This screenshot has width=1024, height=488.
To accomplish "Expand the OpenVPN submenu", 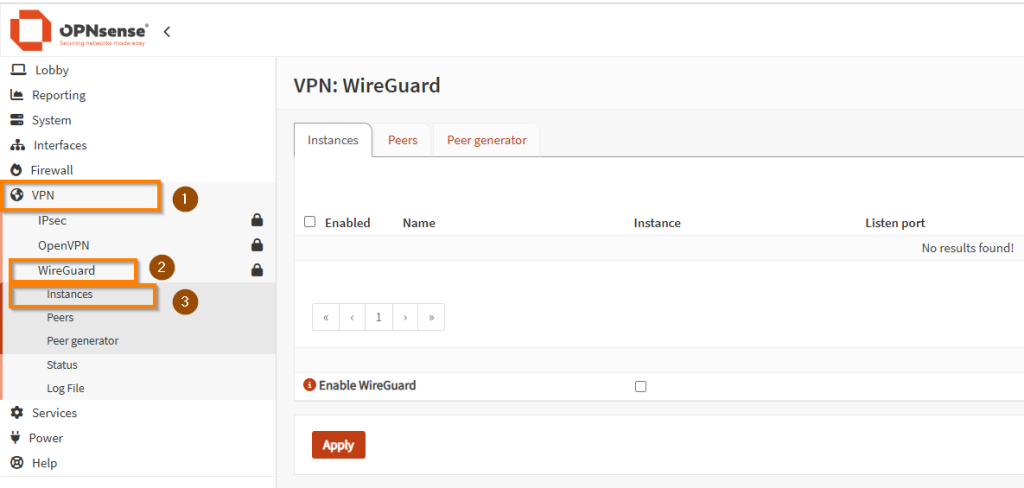I will tap(64, 245).
